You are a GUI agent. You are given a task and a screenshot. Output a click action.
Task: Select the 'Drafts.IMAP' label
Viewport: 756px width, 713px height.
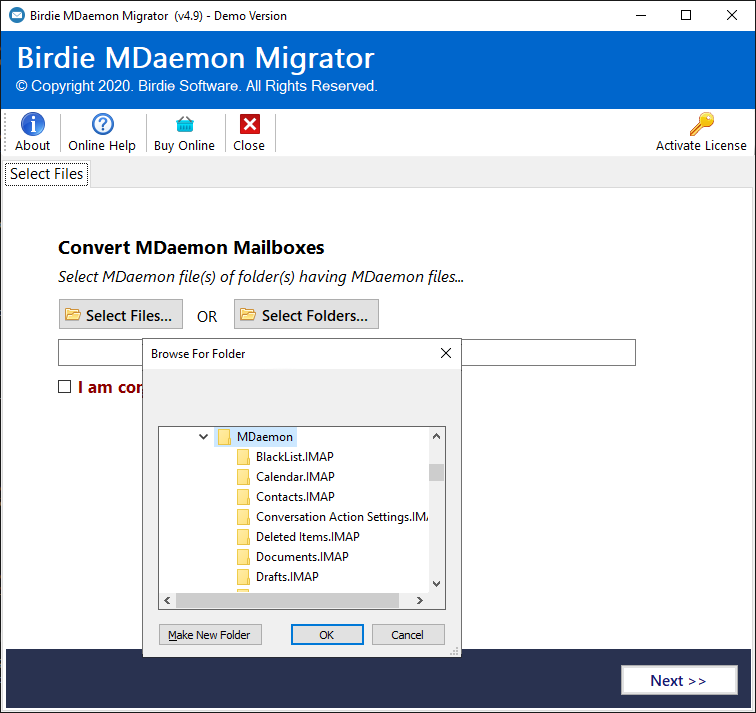(287, 577)
